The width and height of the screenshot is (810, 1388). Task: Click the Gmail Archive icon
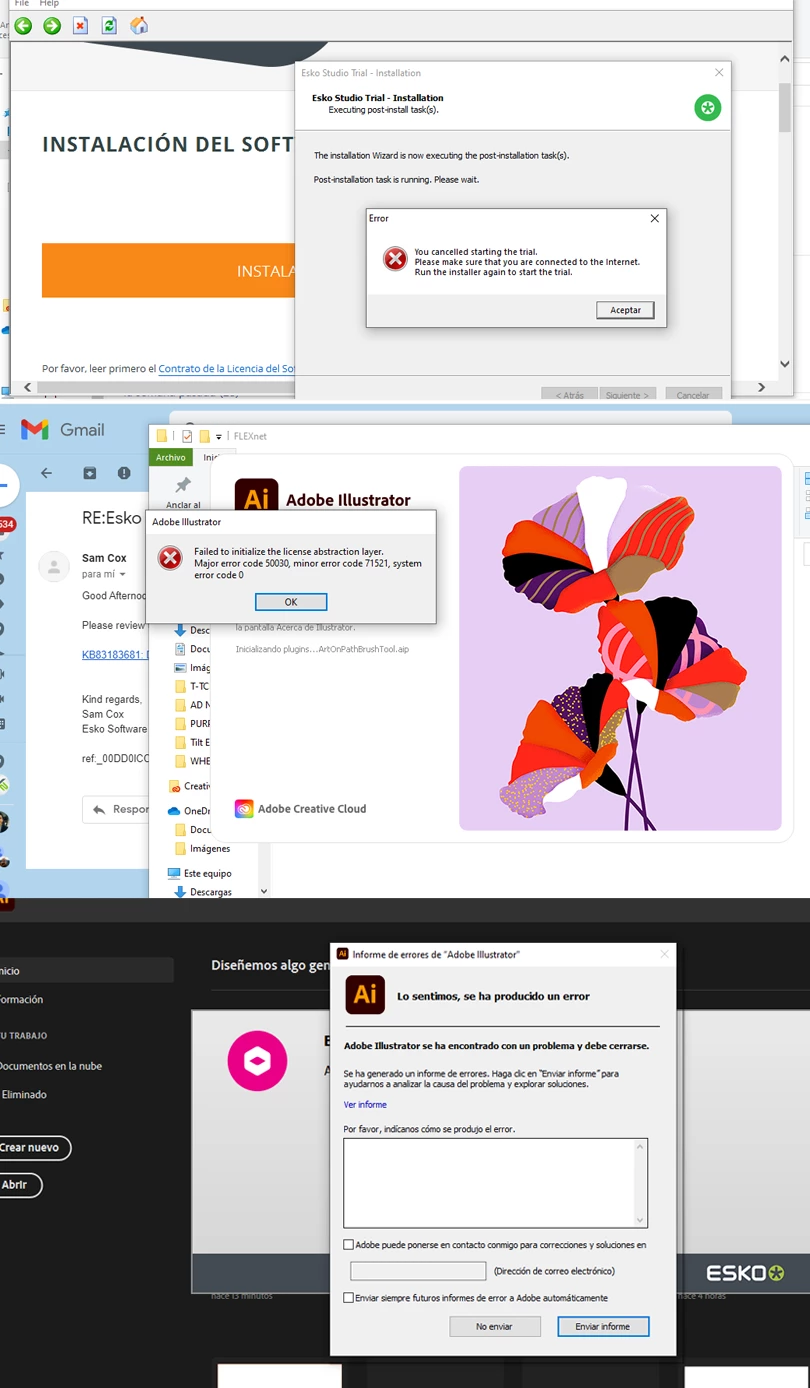(90, 473)
